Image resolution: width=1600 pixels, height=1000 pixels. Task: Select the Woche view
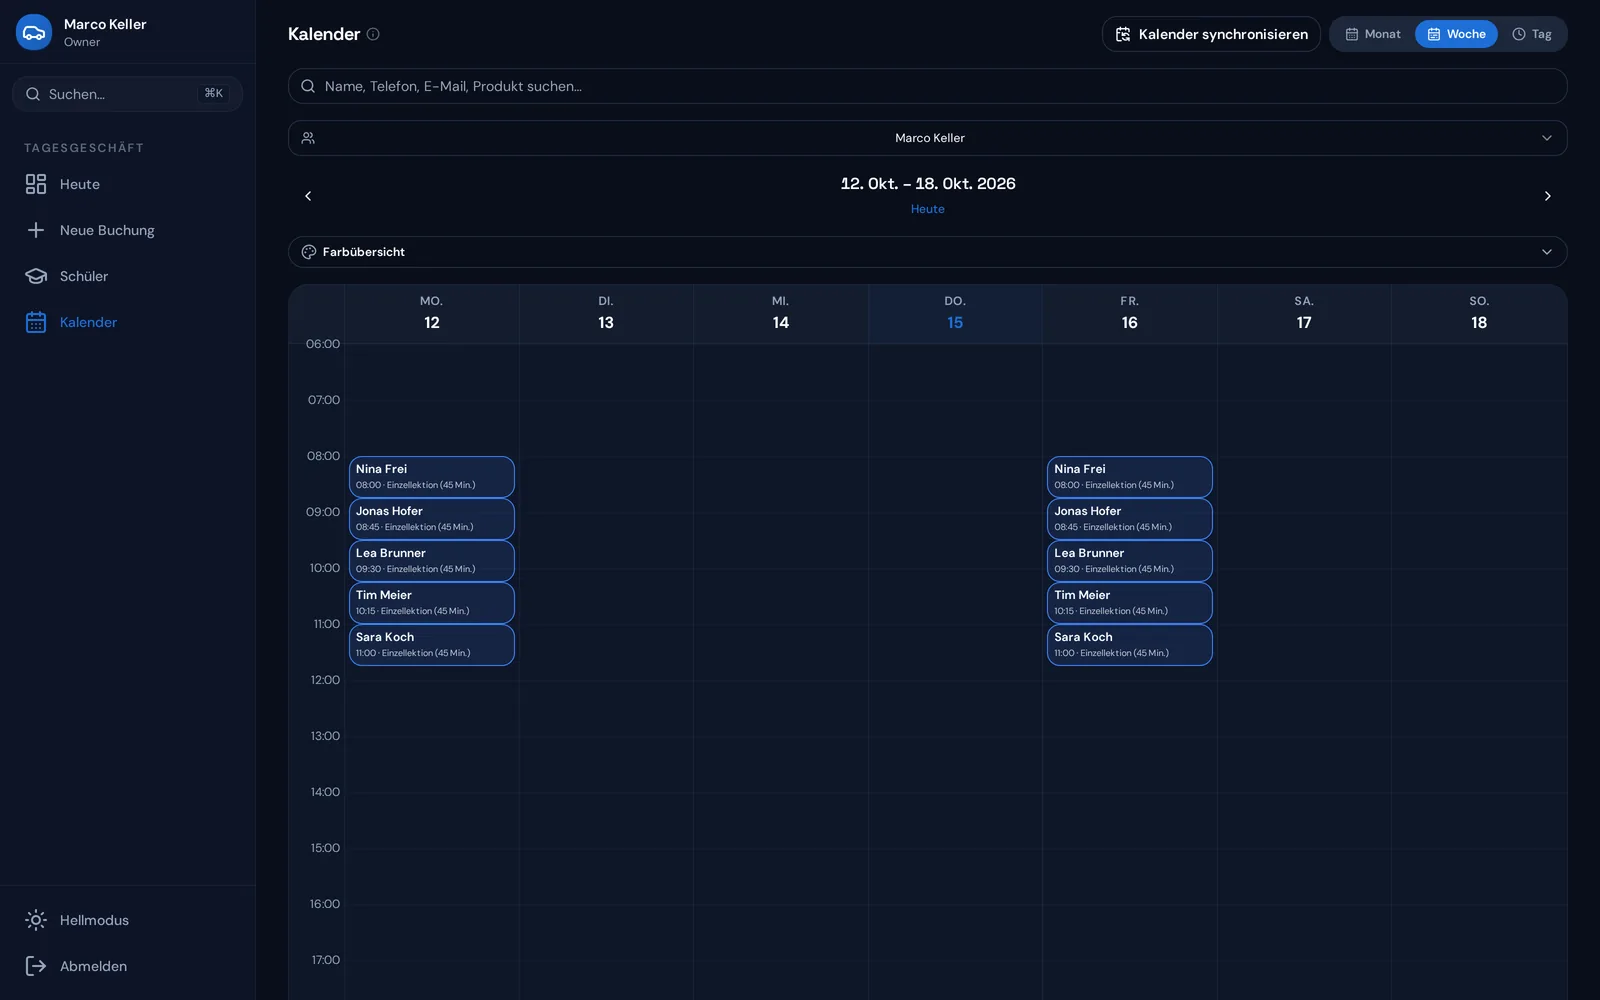1456,34
